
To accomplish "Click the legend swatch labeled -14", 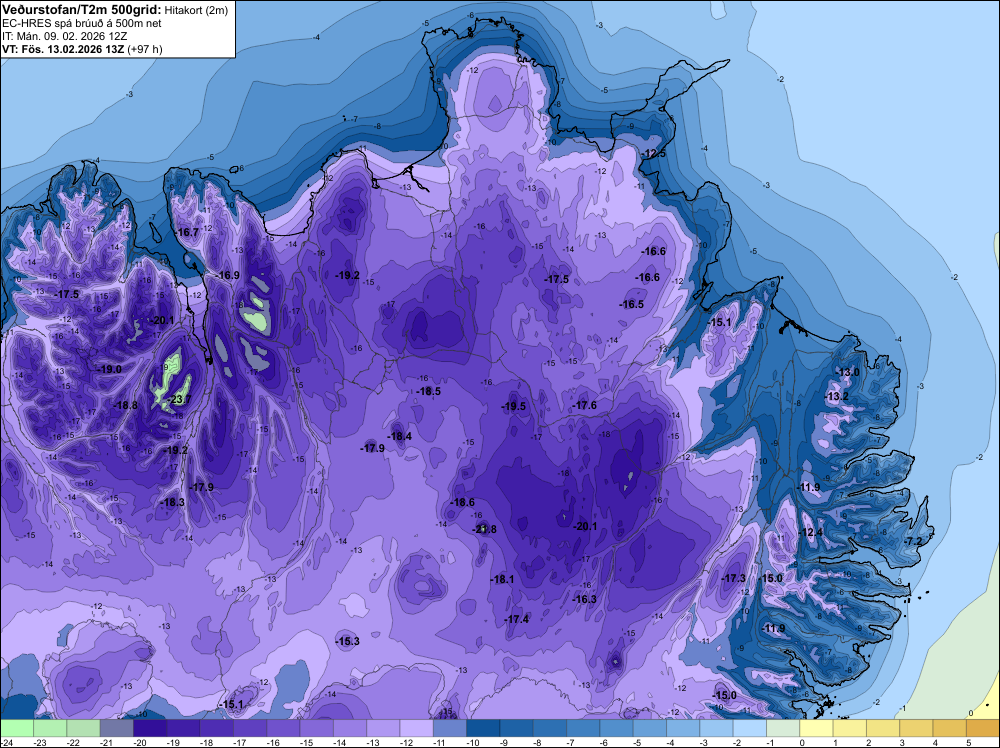I will tap(350, 728).
